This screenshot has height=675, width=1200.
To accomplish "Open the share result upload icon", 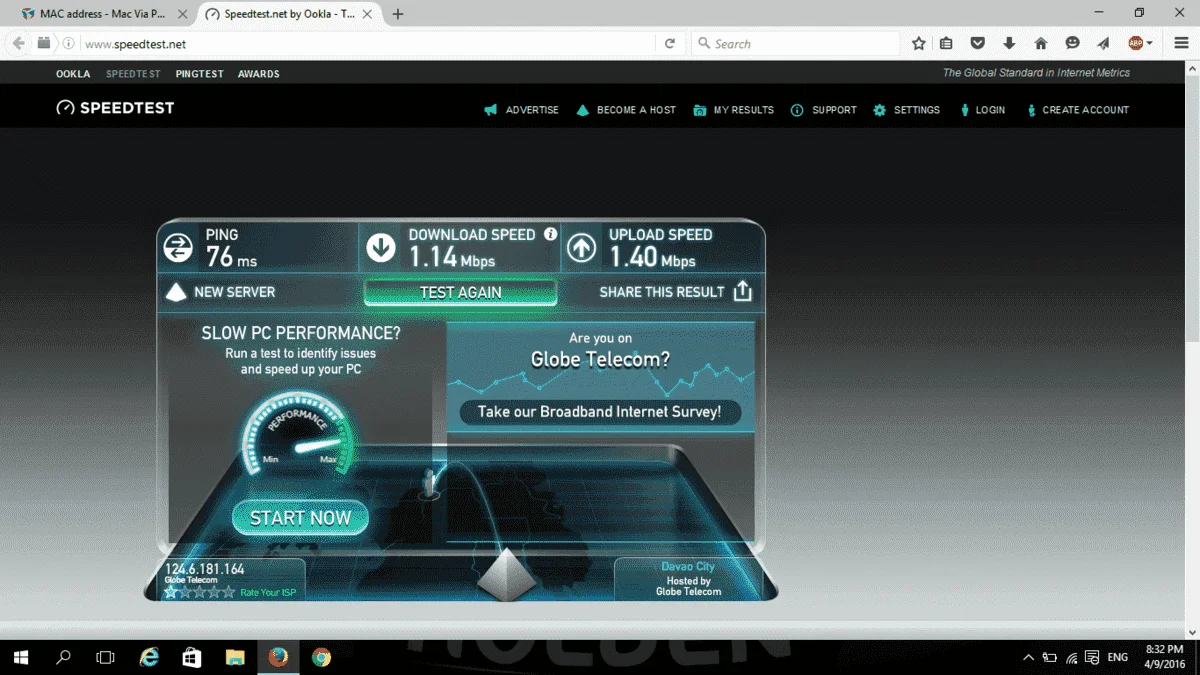I will click(742, 291).
